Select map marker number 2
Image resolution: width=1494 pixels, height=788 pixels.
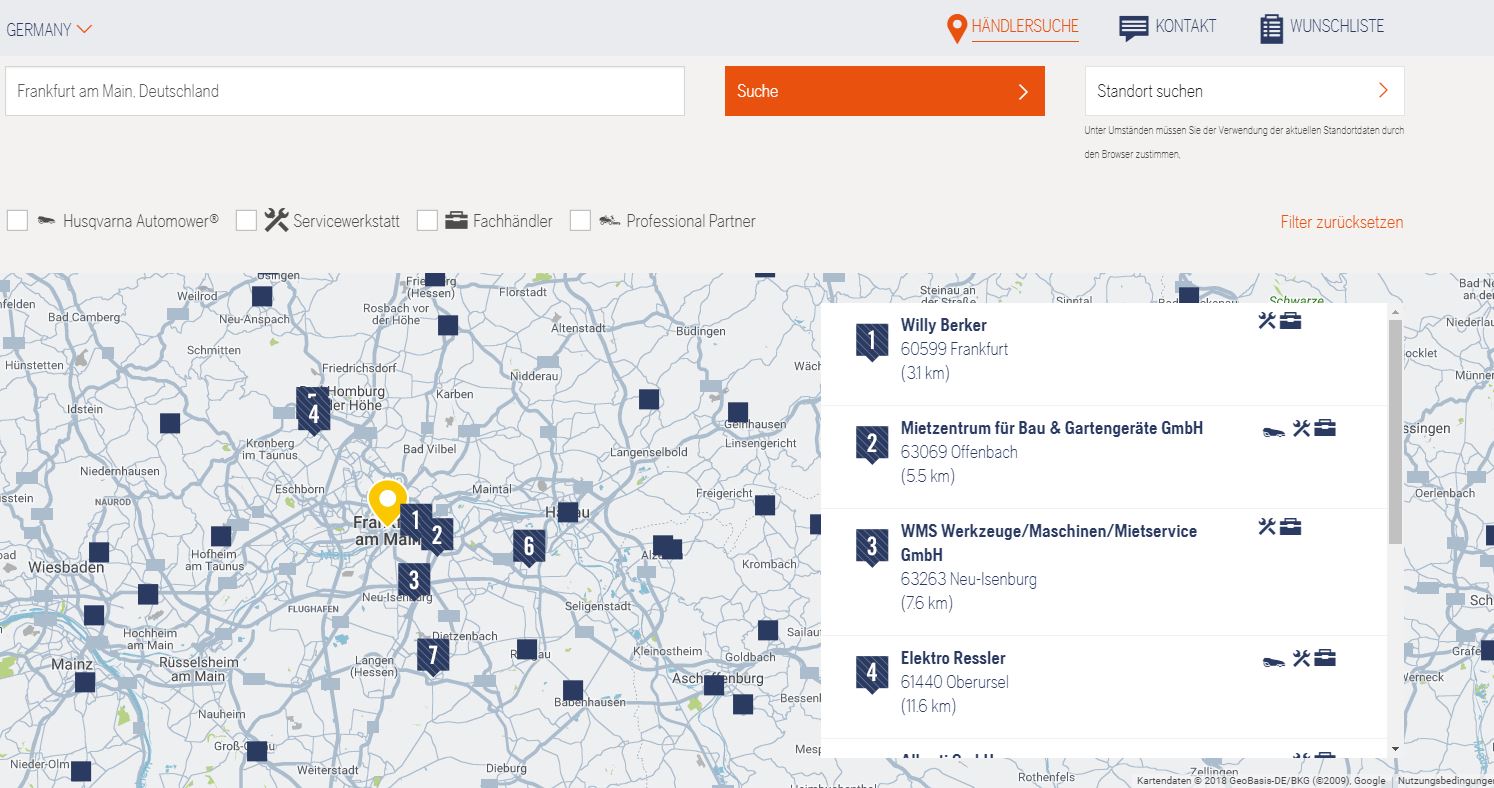436,537
